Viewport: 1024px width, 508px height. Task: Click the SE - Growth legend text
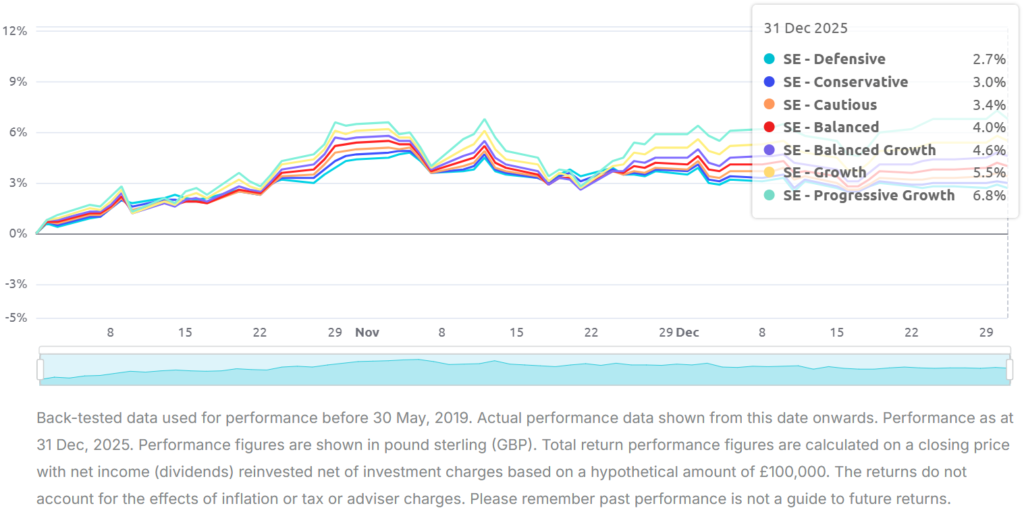pos(824,173)
